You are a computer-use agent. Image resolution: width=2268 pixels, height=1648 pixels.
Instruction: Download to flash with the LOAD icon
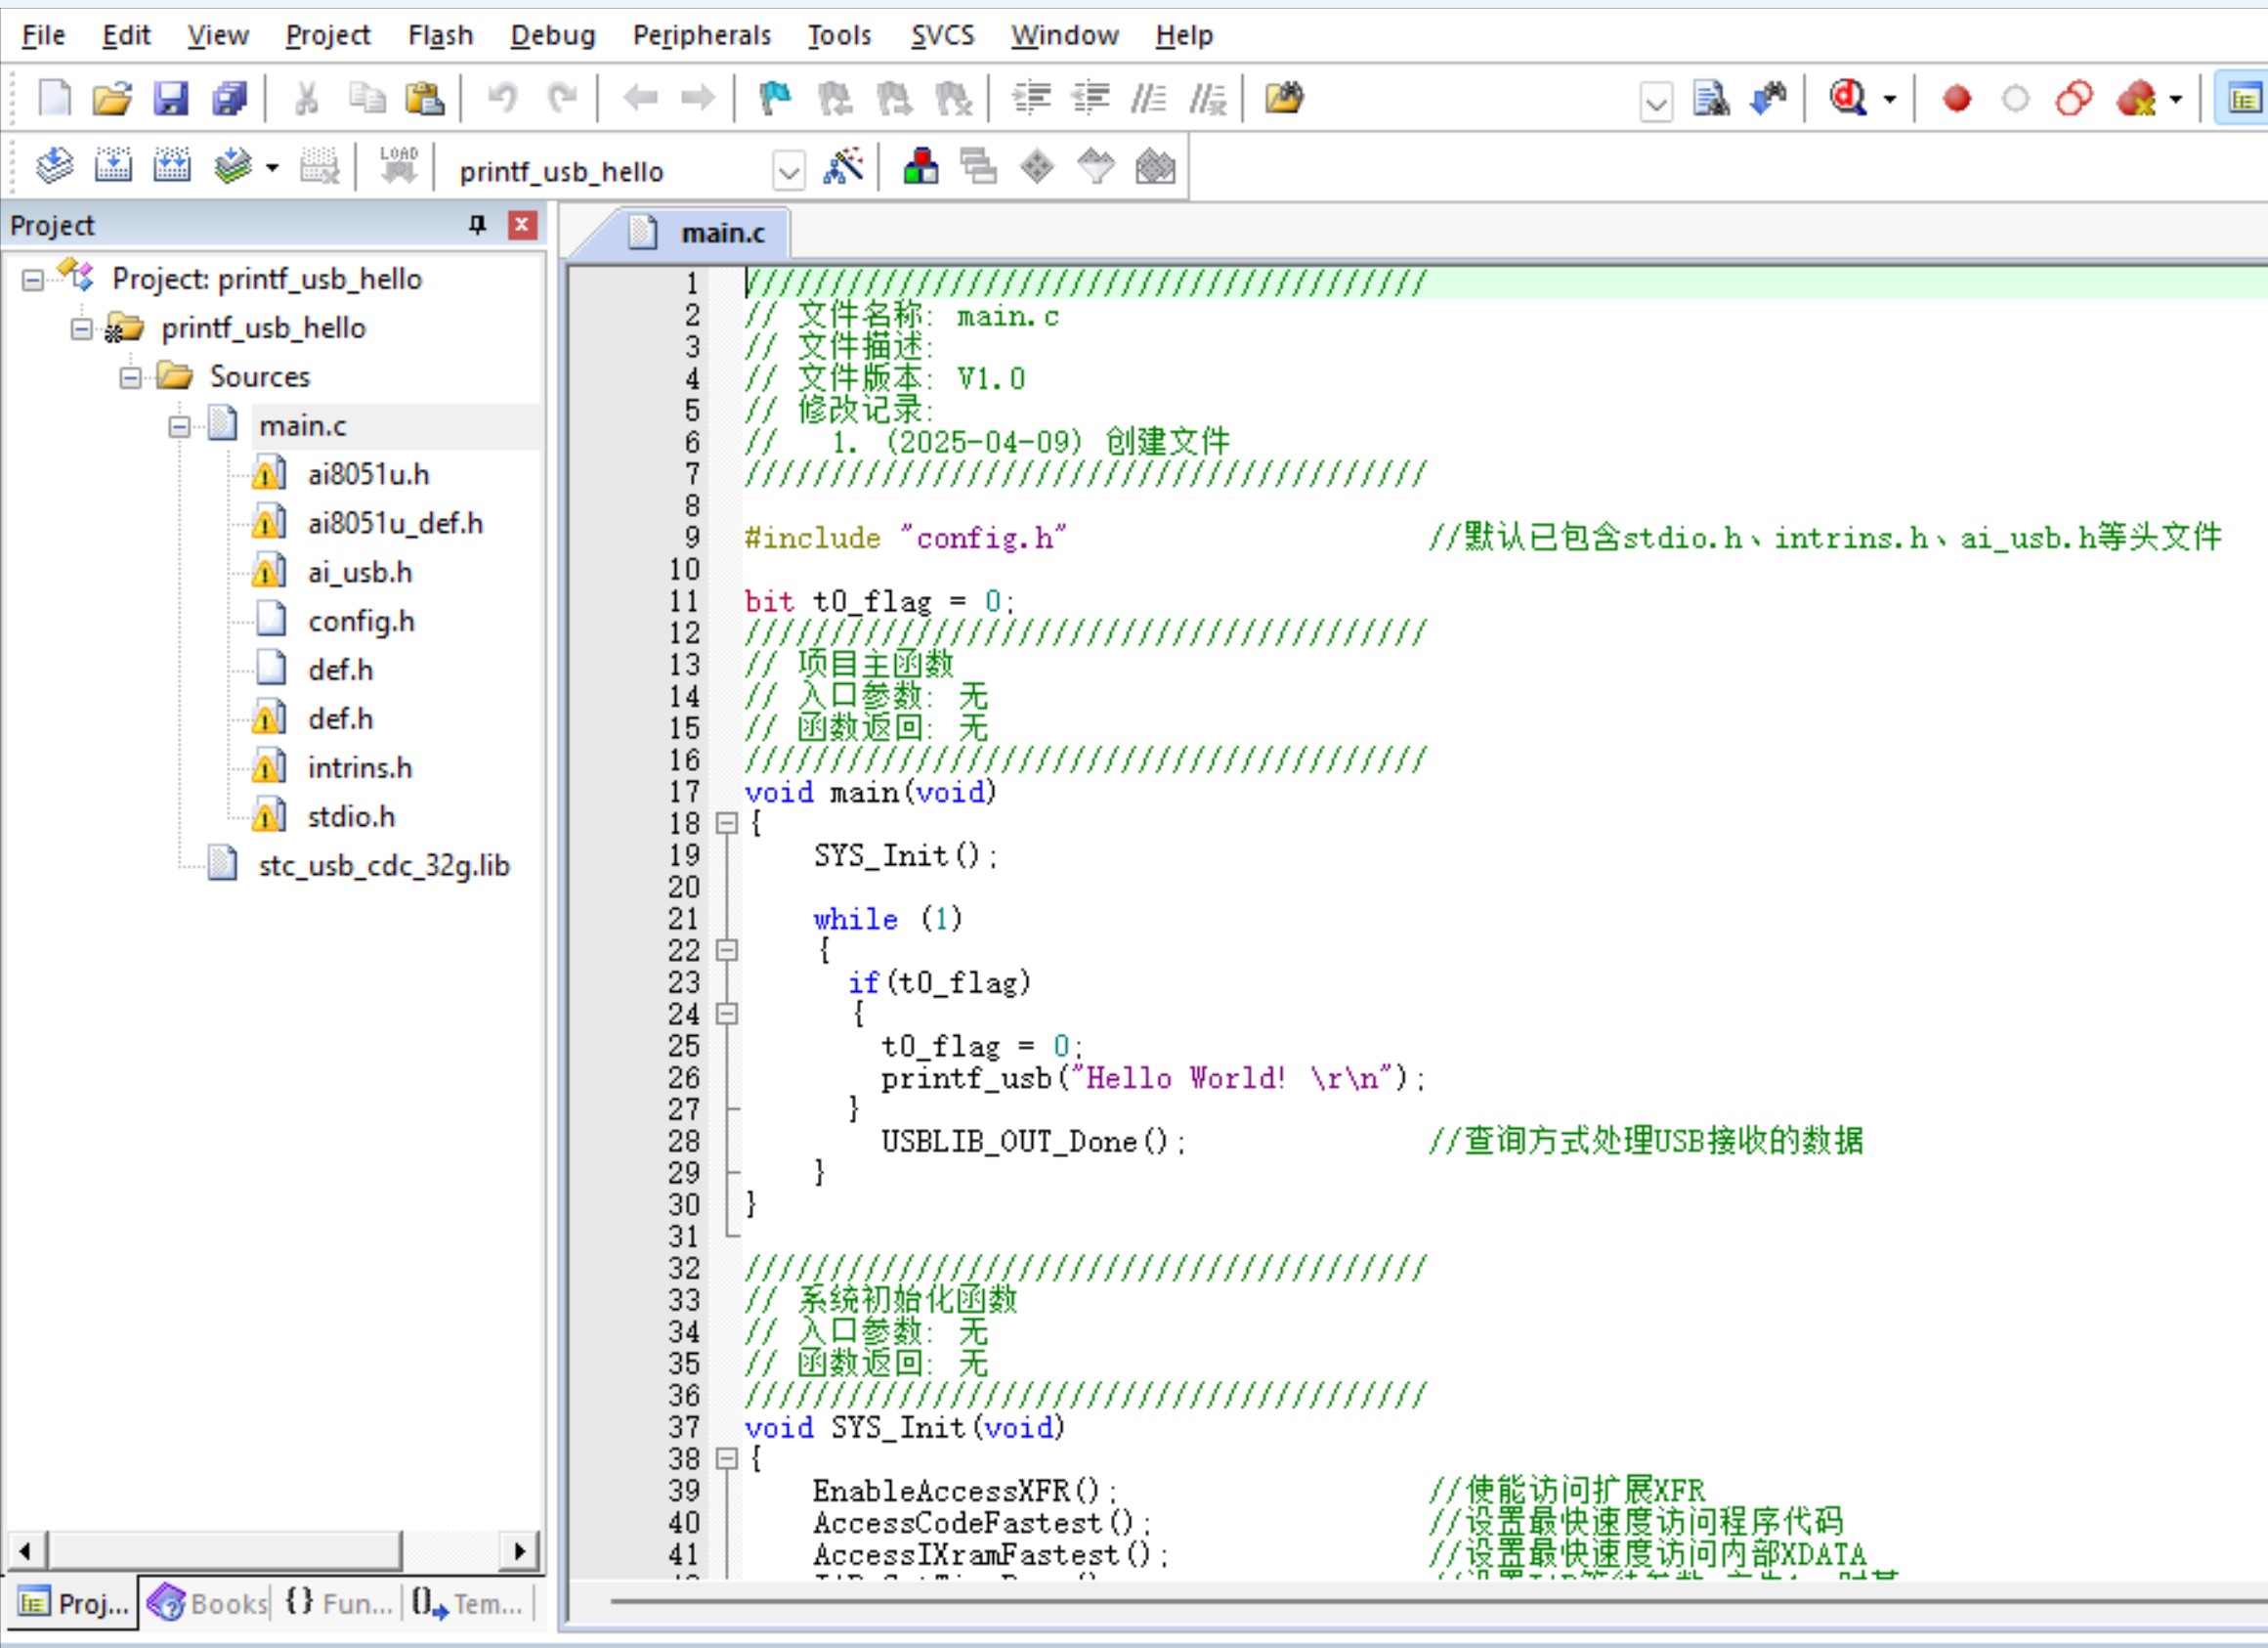point(399,166)
